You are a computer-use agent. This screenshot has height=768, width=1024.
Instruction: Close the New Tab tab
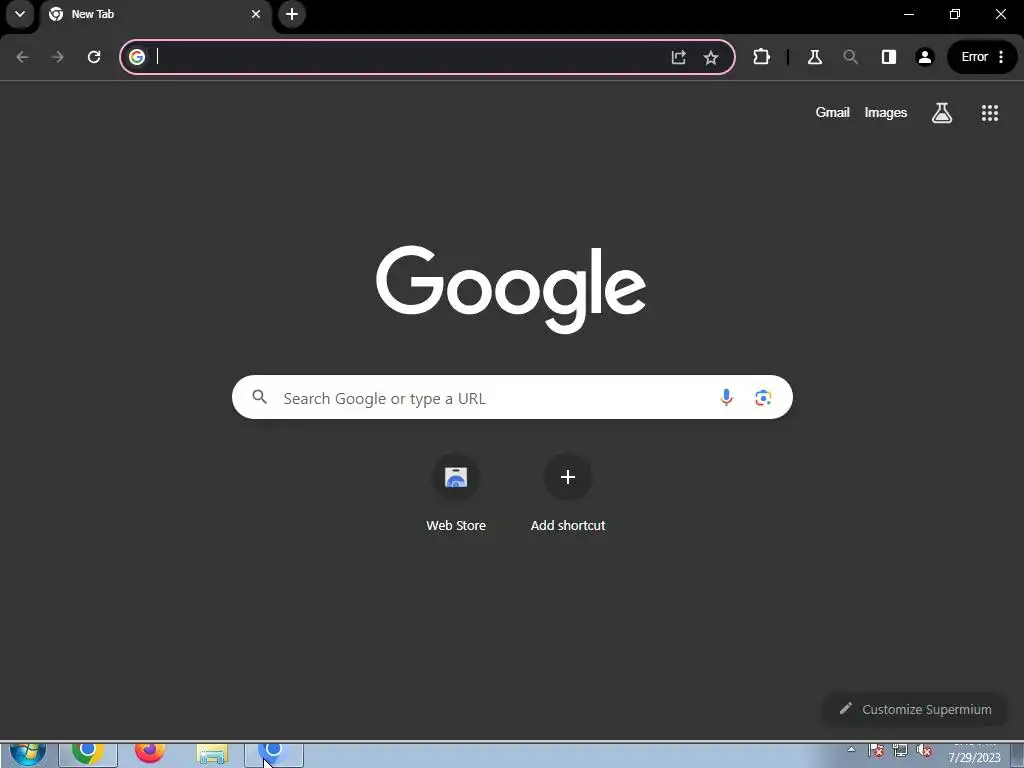pyautogui.click(x=256, y=14)
